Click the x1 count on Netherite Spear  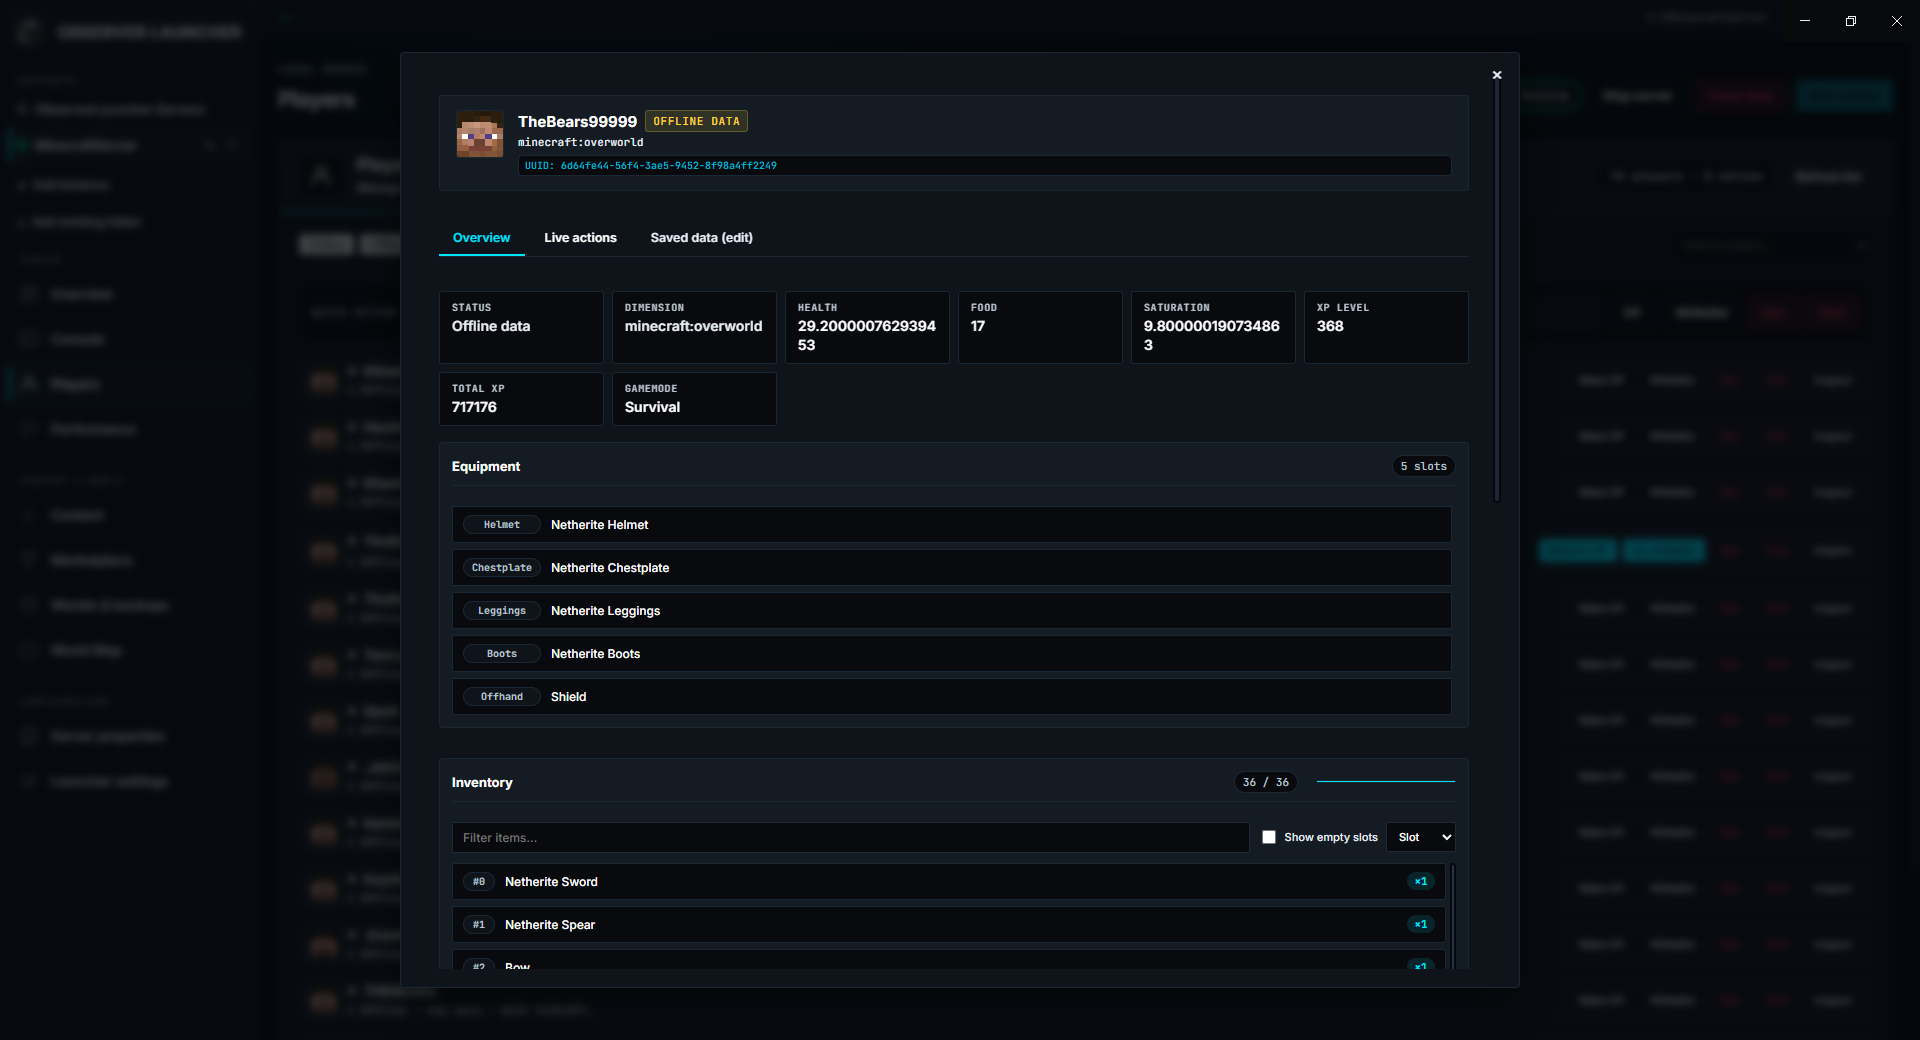(x=1421, y=925)
